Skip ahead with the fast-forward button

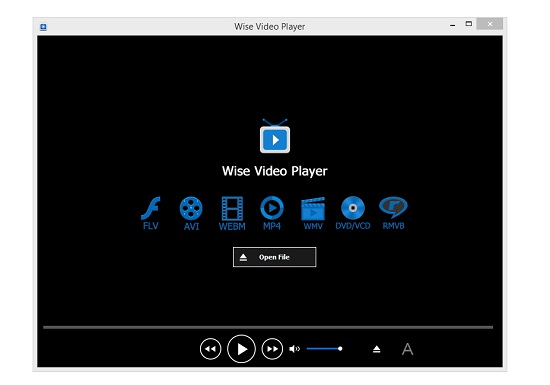click(272, 349)
